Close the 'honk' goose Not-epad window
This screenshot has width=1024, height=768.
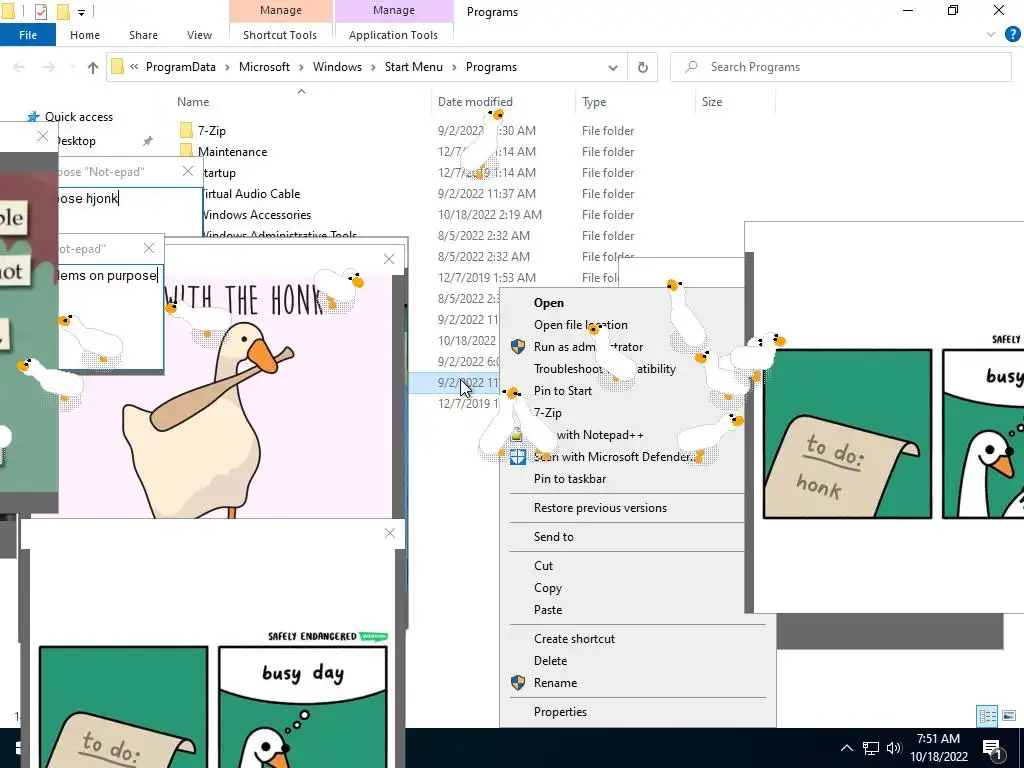point(188,171)
